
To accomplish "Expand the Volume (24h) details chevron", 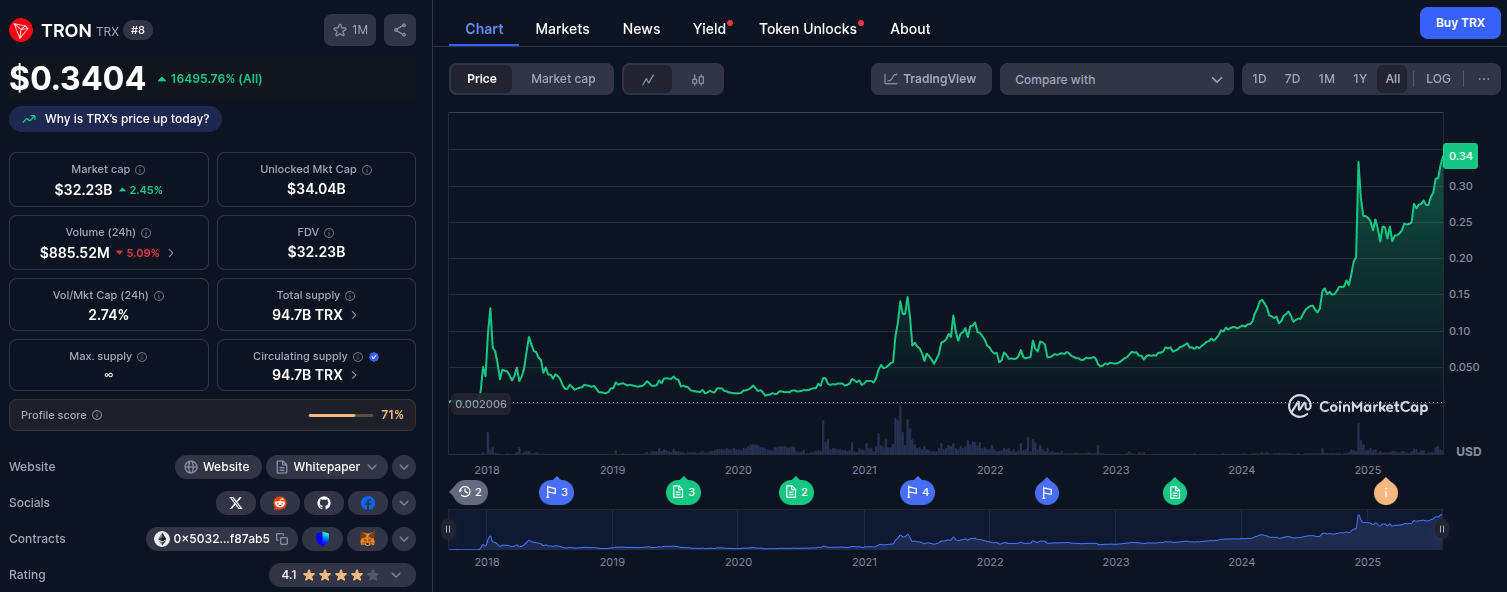I will (x=171, y=253).
